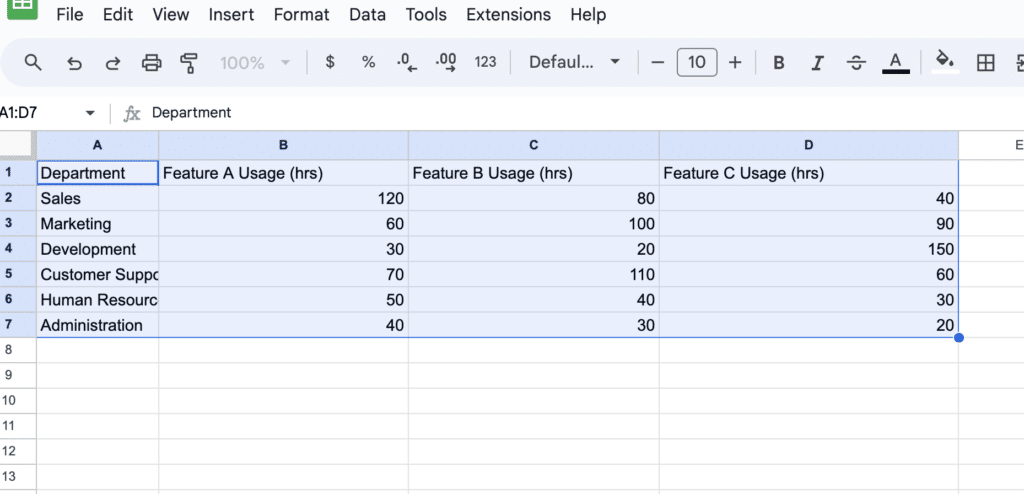Click the Sales cell
Image resolution: width=1024 pixels, height=494 pixels.
[x=97, y=198]
